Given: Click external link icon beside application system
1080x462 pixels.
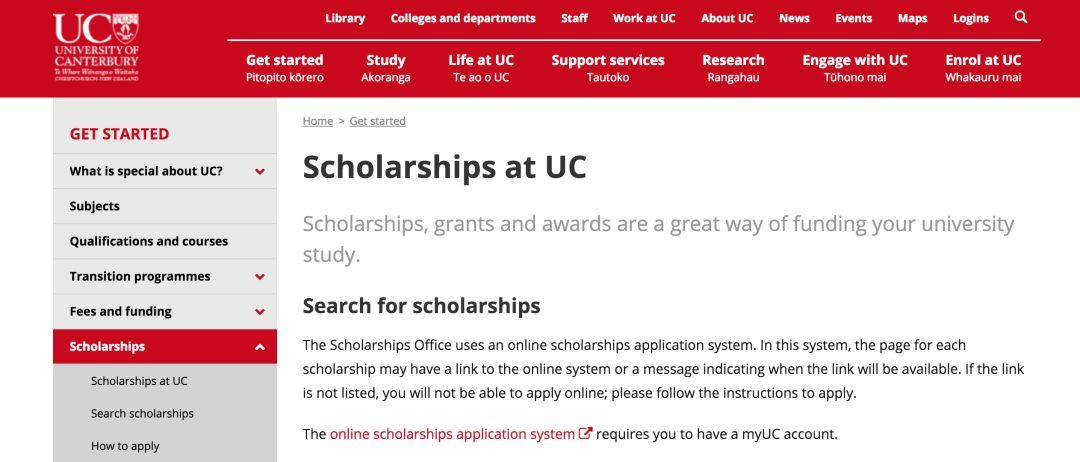Looking at the screenshot, I should tap(585, 434).
